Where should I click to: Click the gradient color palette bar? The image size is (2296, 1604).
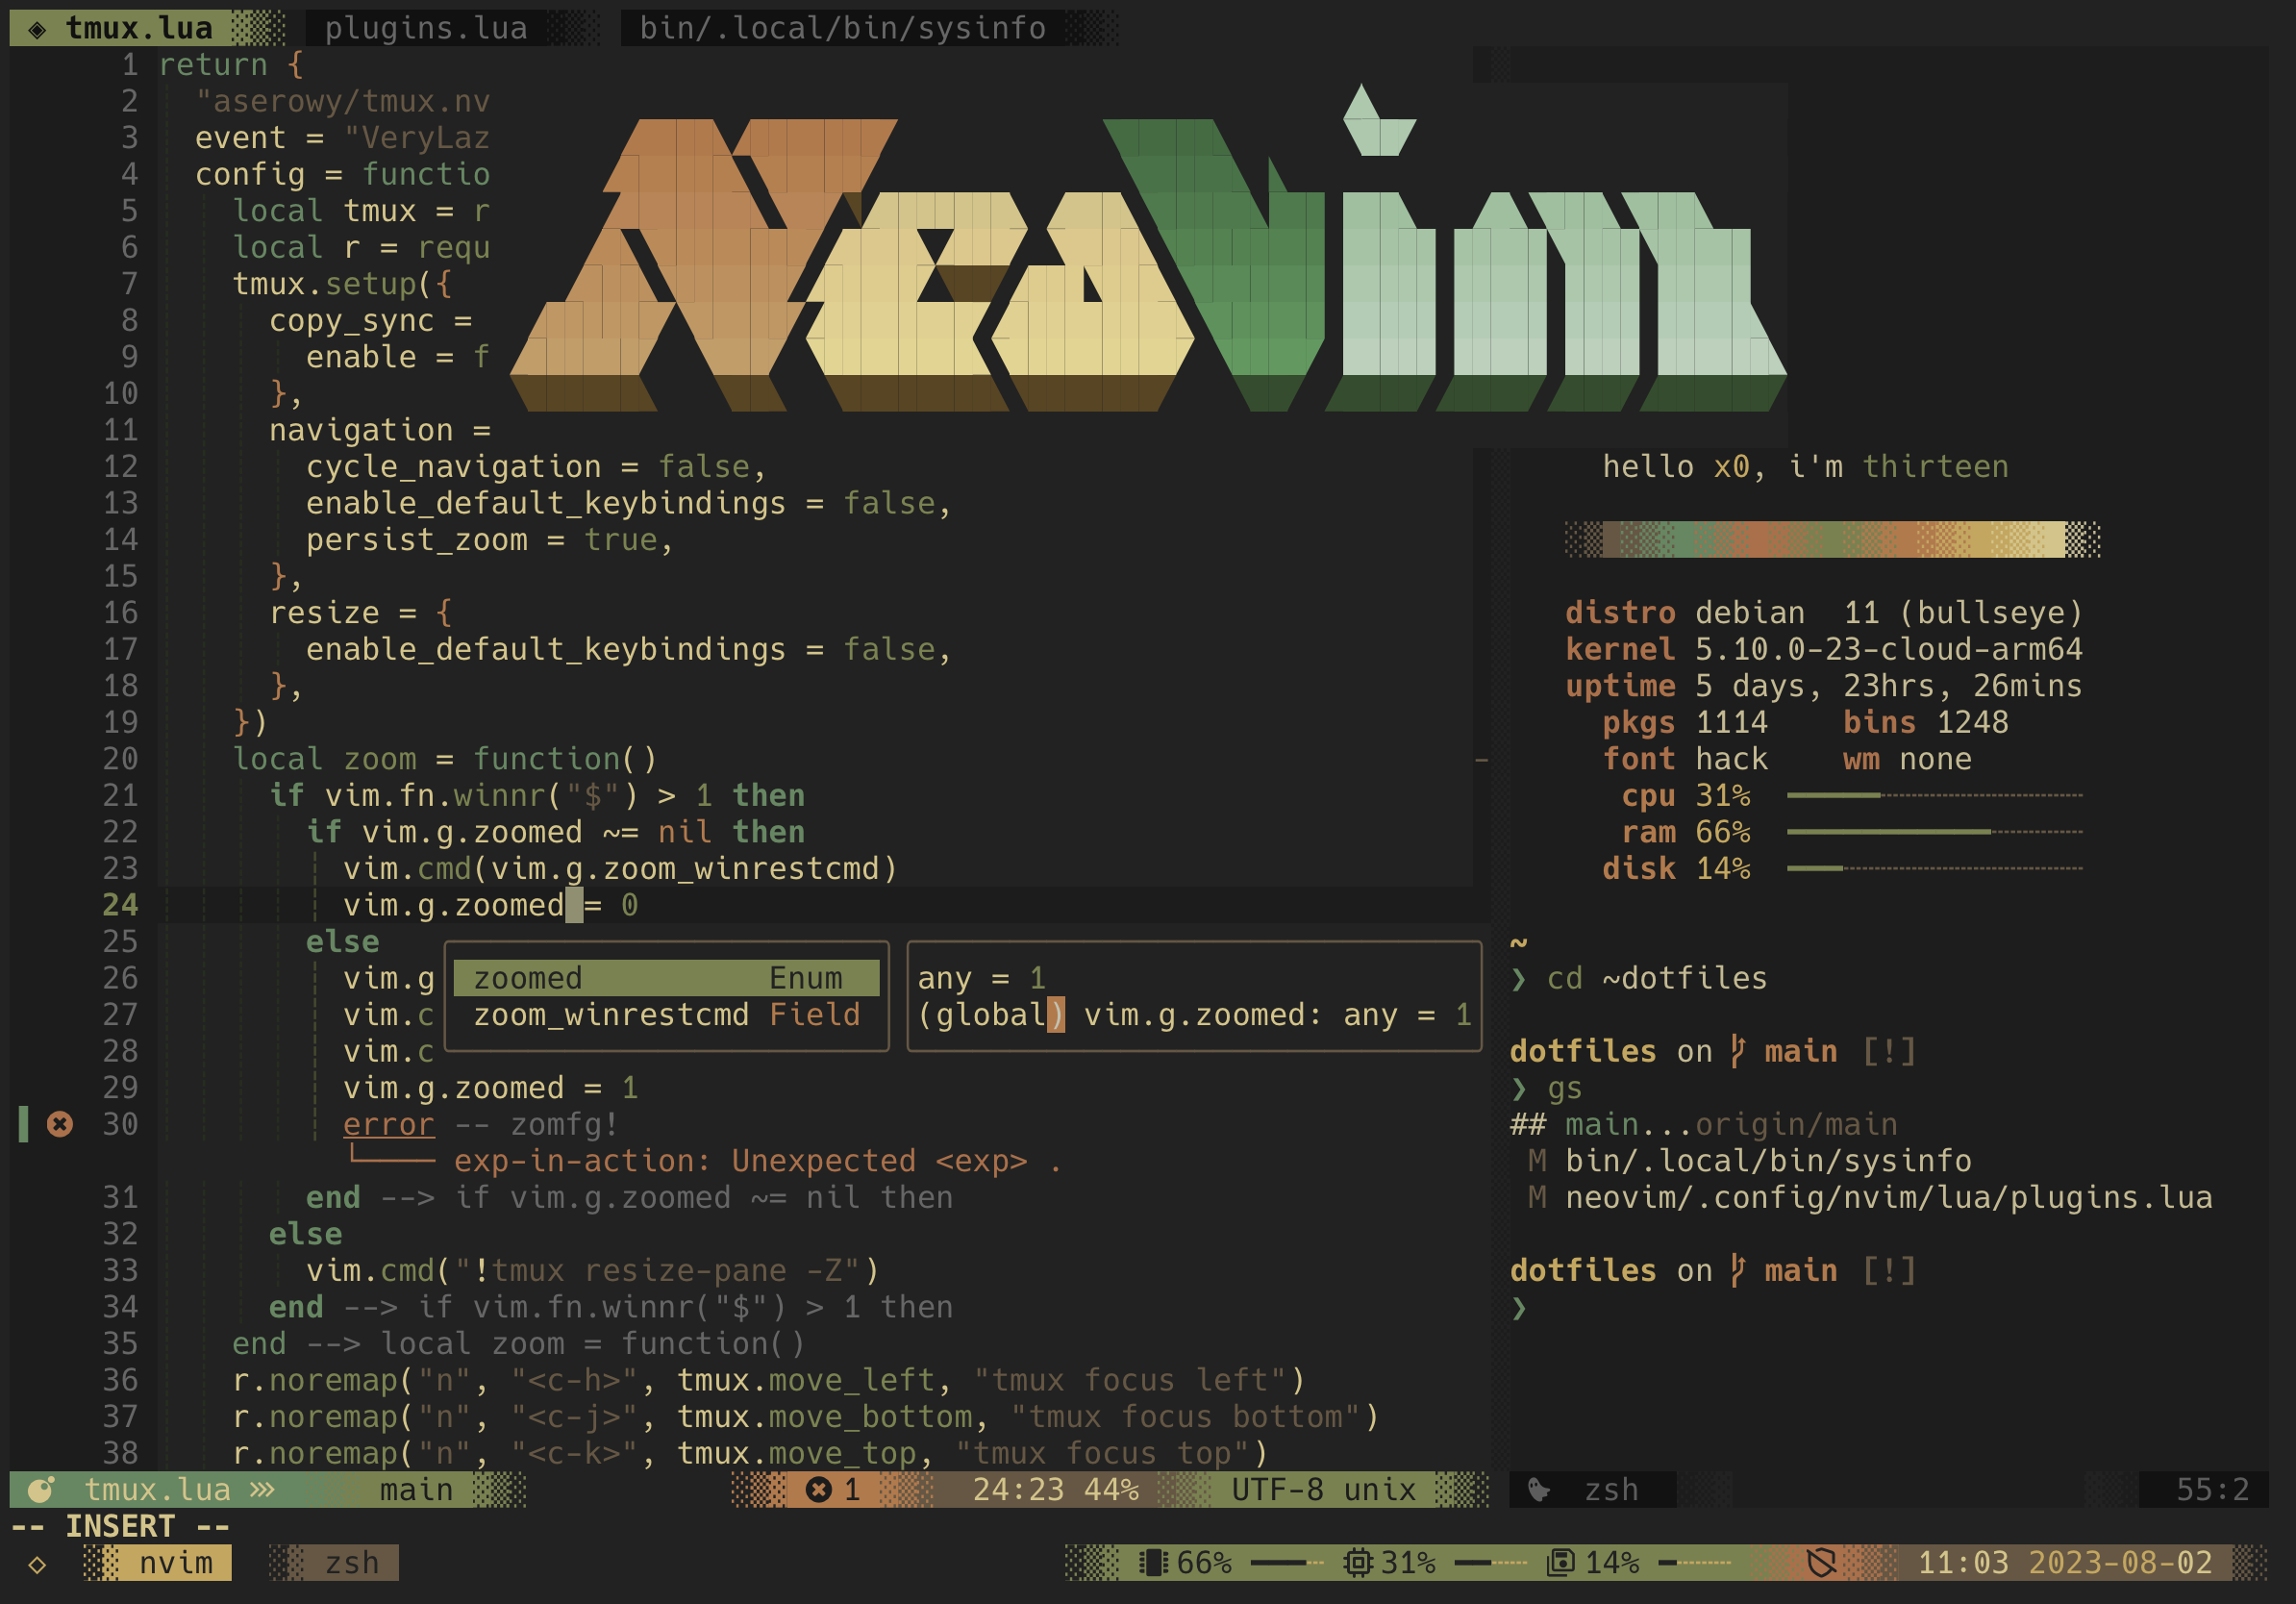coord(1832,540)
